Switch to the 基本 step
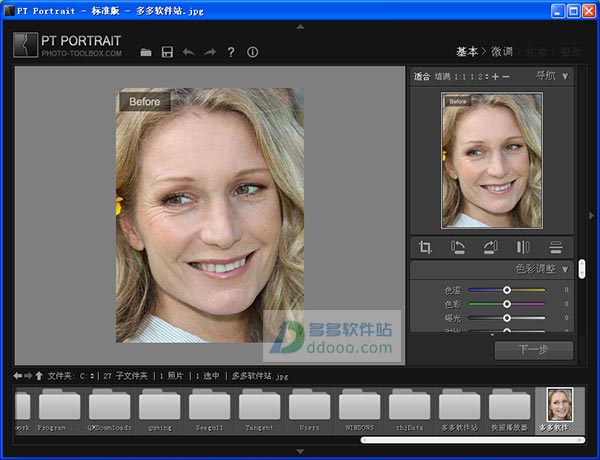Screen dimensions: 600x460 click(467, 51)
